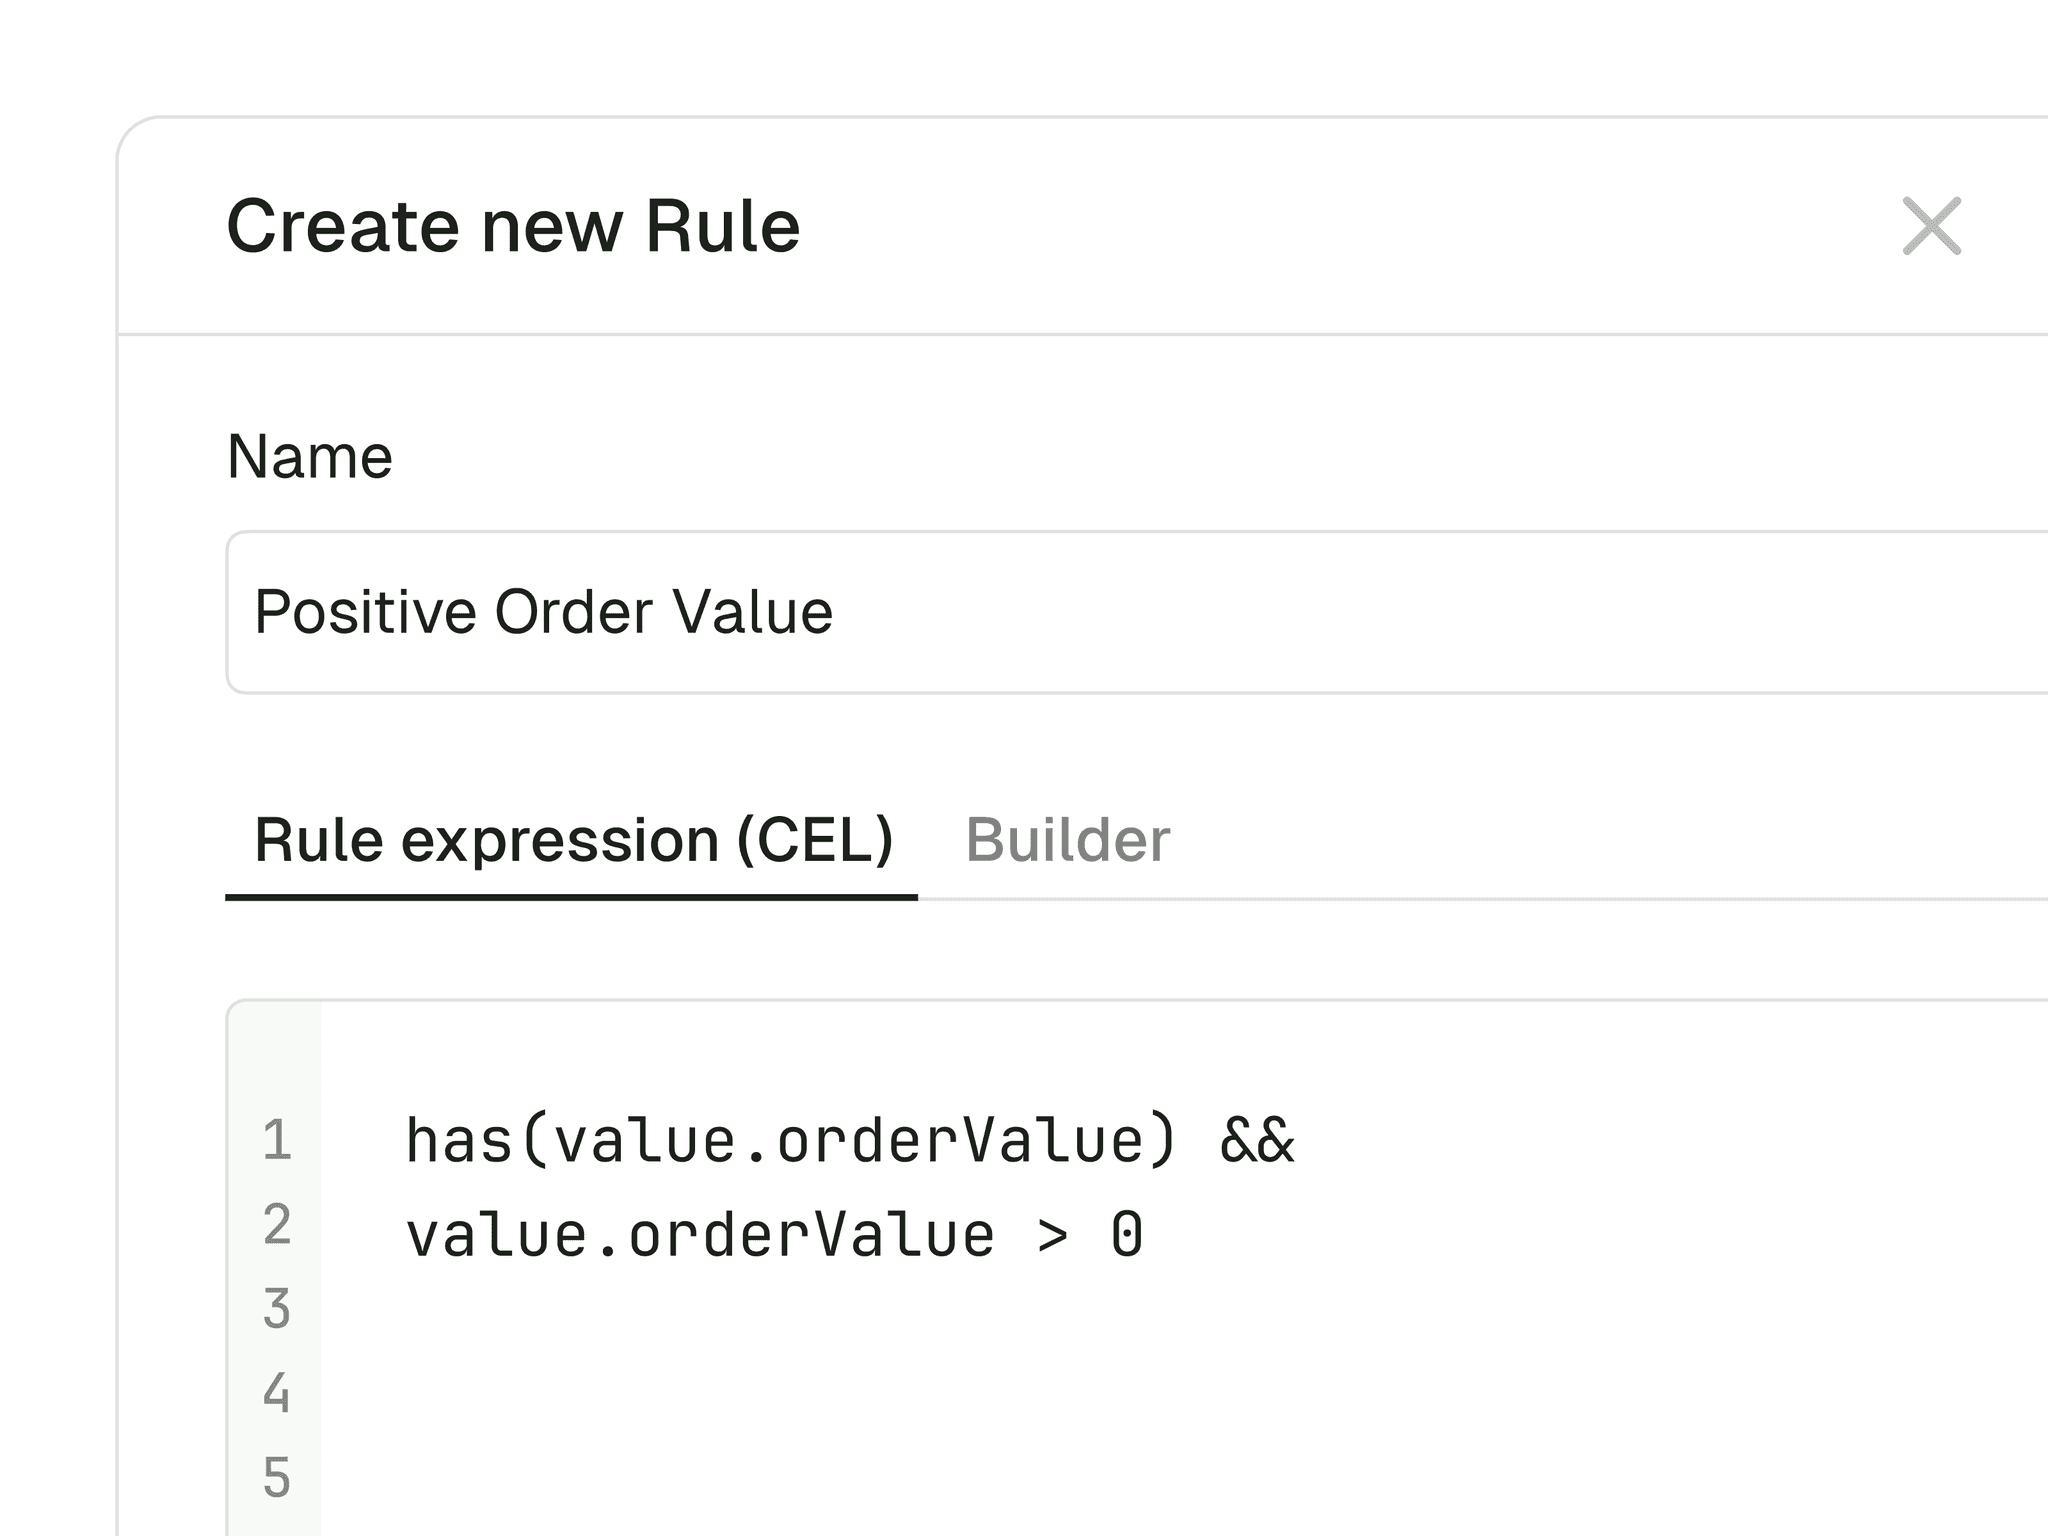Click the Name field label
This screenshot has height=1536, width=2048.
pos(309,456)
